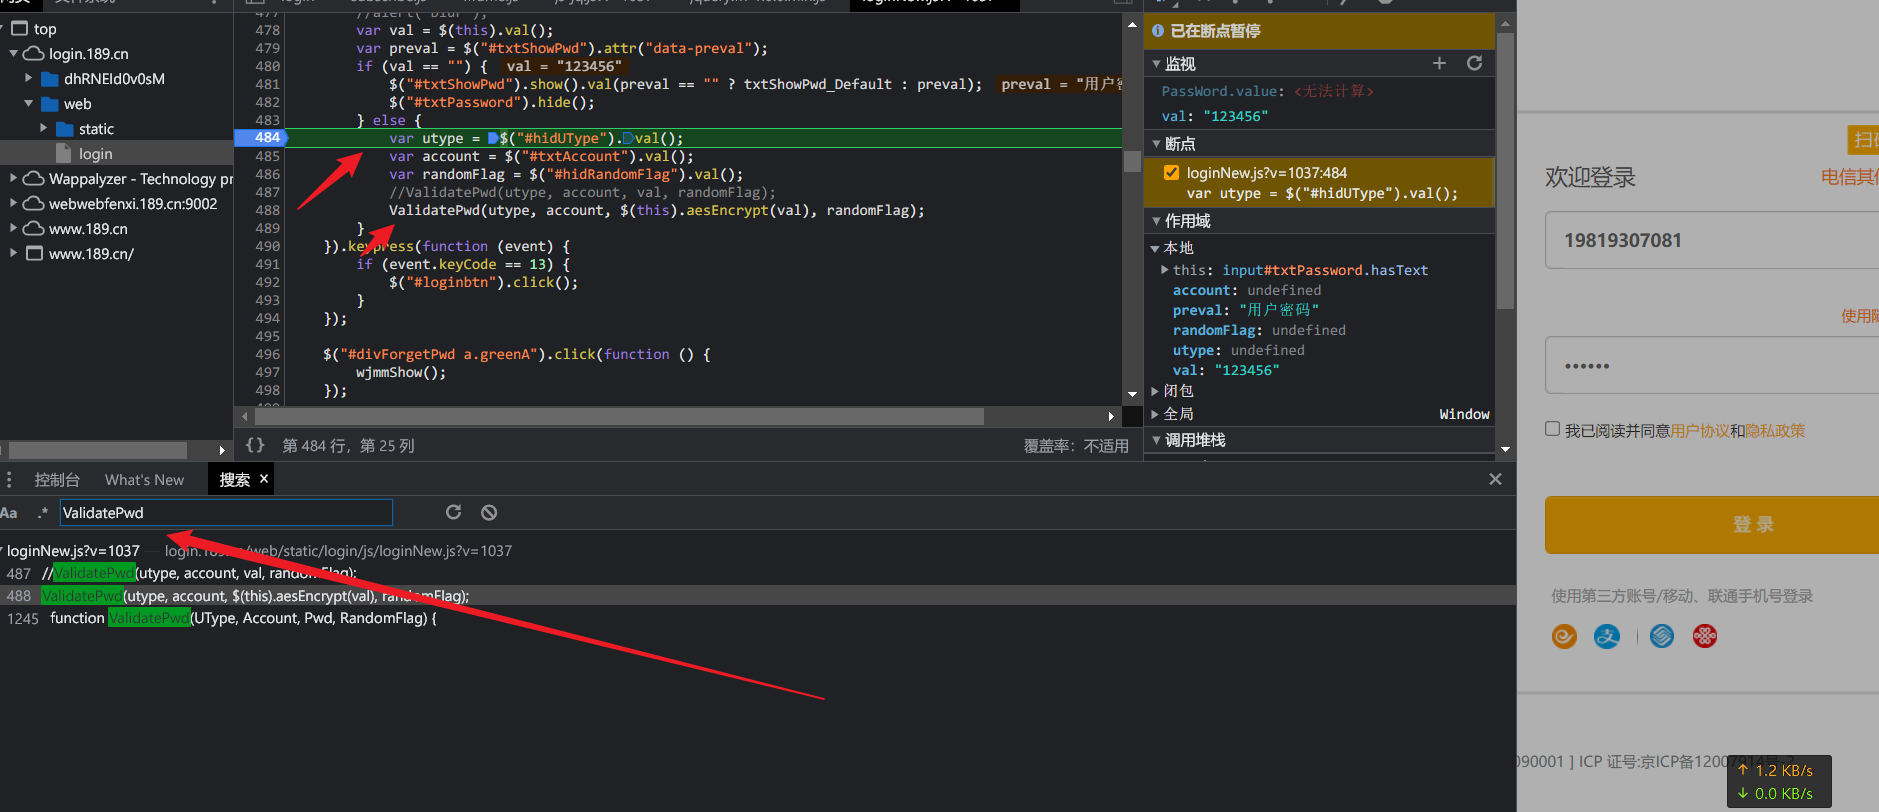This screenshot has width=1879, height=812.
Task: Click the val watch expression "123456"
Action: point(1215,116)
